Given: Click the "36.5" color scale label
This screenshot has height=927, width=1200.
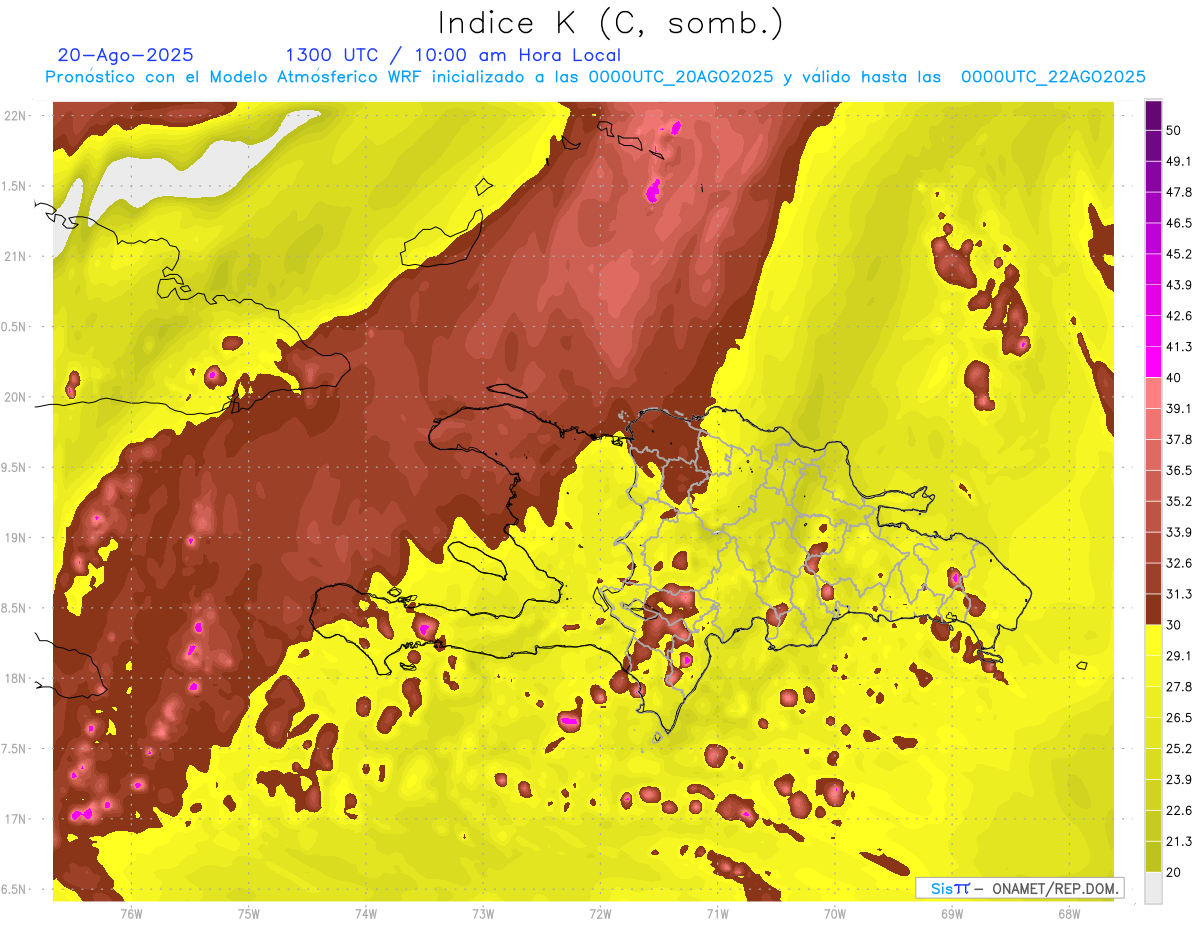Looking at the screenshot, I should tap(1178, 470).
